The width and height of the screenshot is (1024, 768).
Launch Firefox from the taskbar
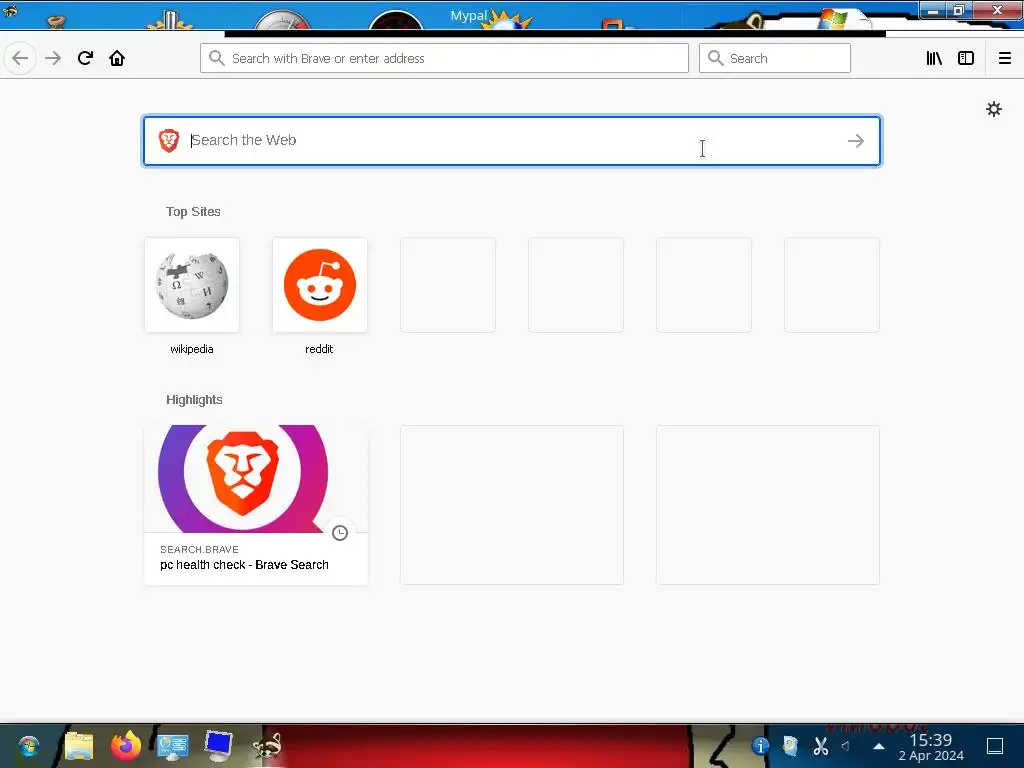pyautogui.click(x=125, y=746)
